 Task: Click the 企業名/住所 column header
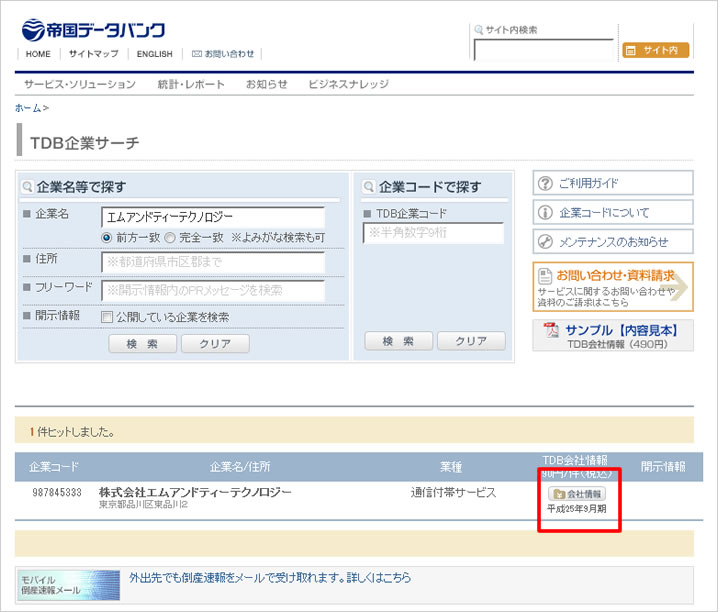pos(240,467)
